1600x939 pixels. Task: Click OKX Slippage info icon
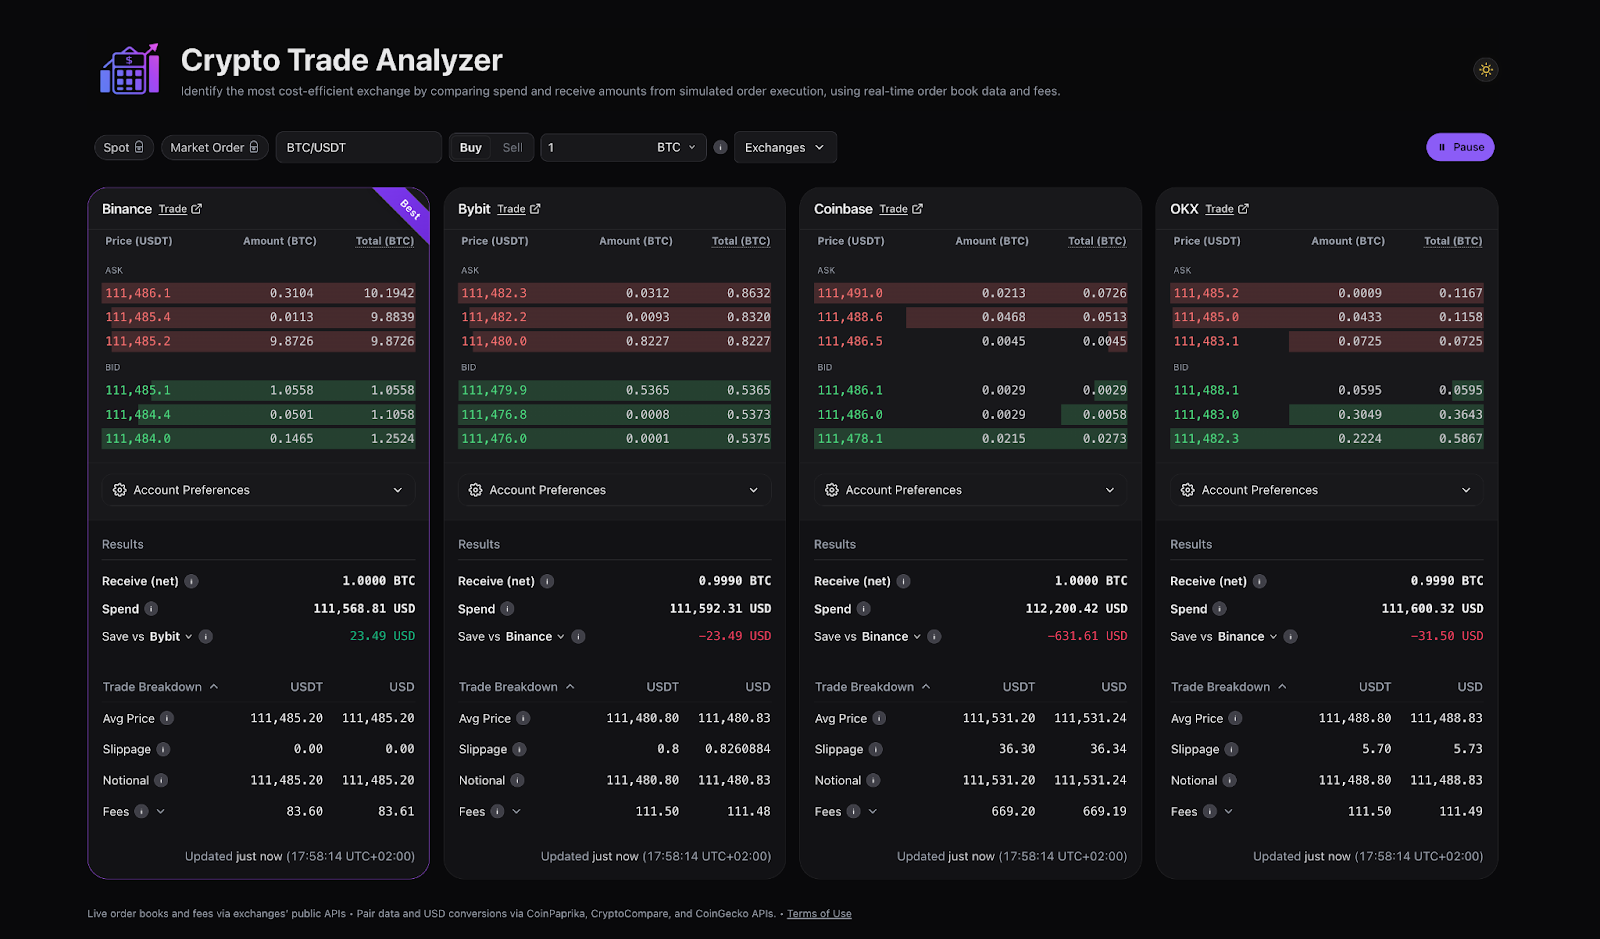coord(1231,749)
